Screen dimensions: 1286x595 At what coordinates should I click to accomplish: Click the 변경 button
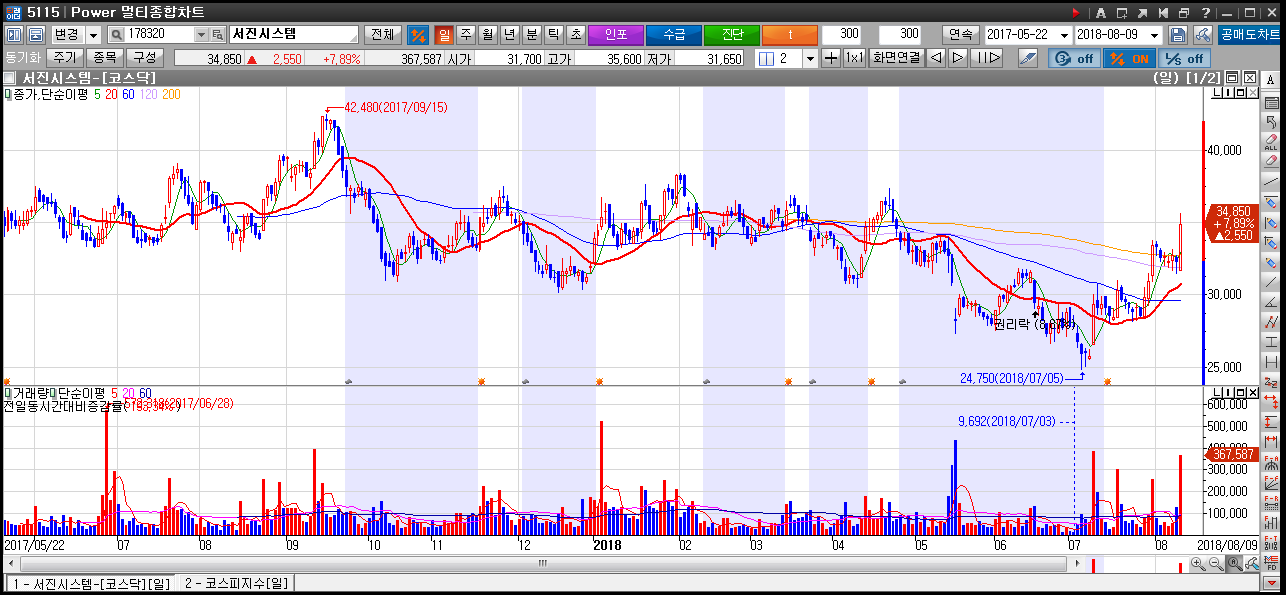point(68,34)
